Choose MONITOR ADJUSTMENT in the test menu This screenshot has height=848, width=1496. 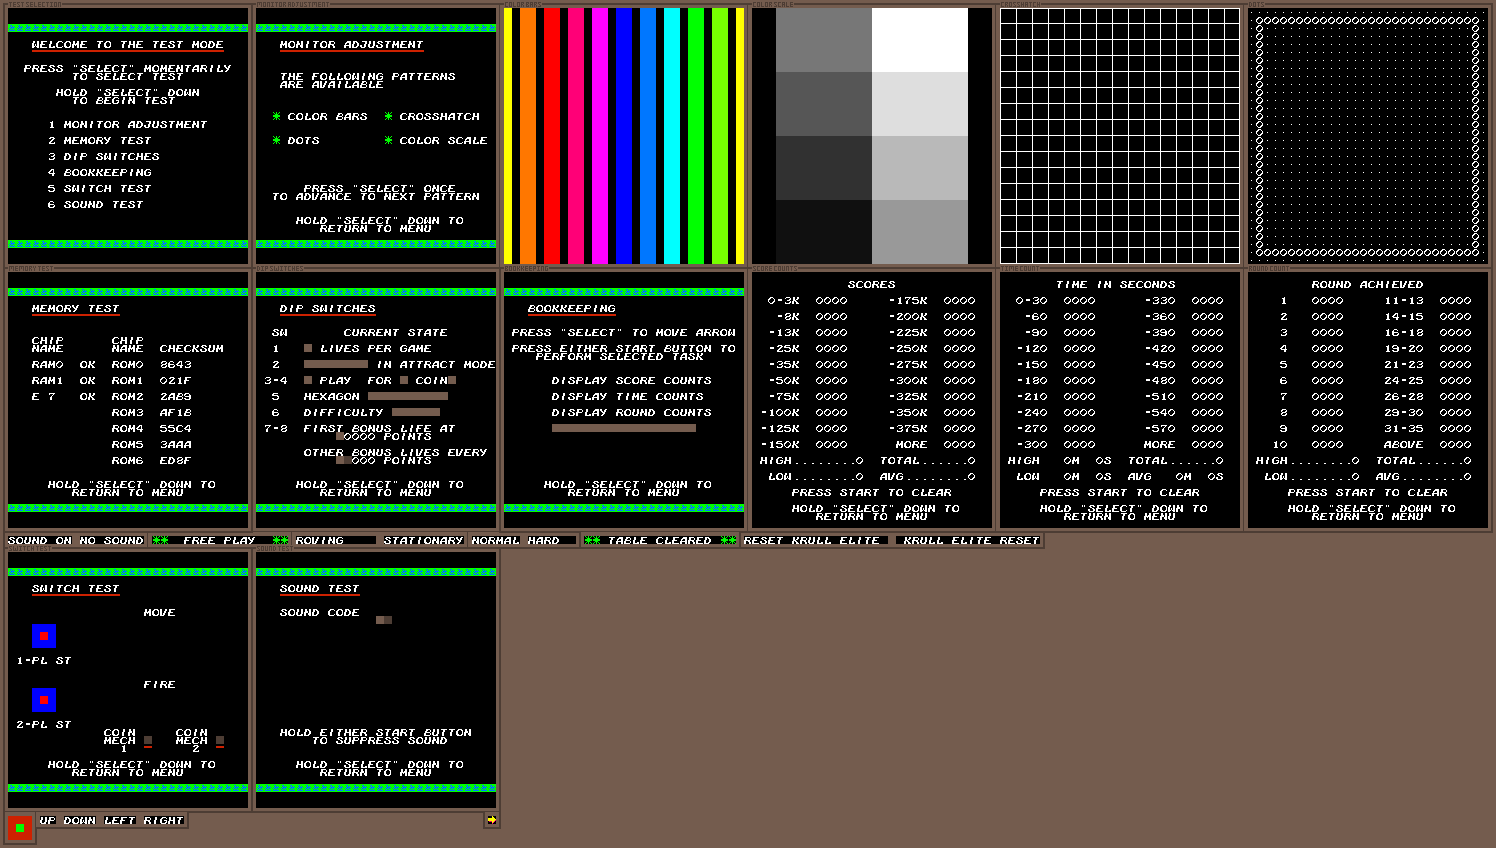tap(135, 125)
